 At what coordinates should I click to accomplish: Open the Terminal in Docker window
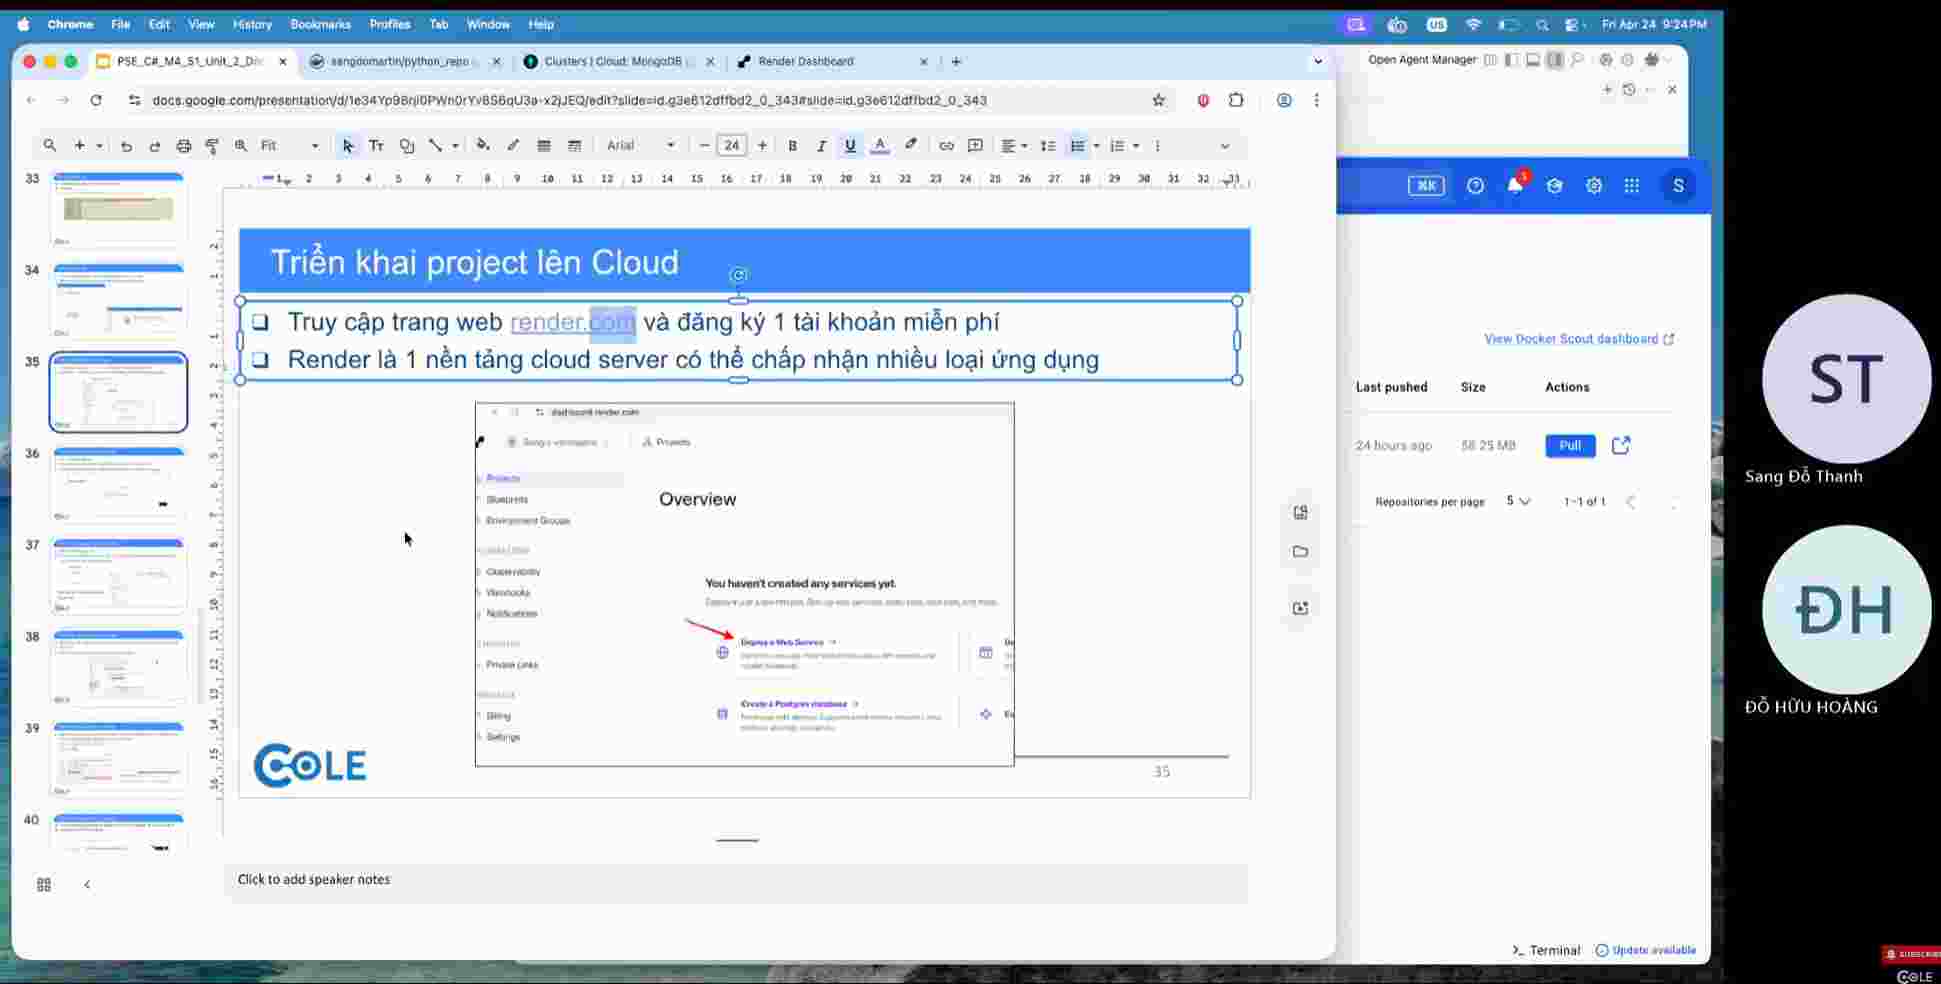pos(1546,951)
